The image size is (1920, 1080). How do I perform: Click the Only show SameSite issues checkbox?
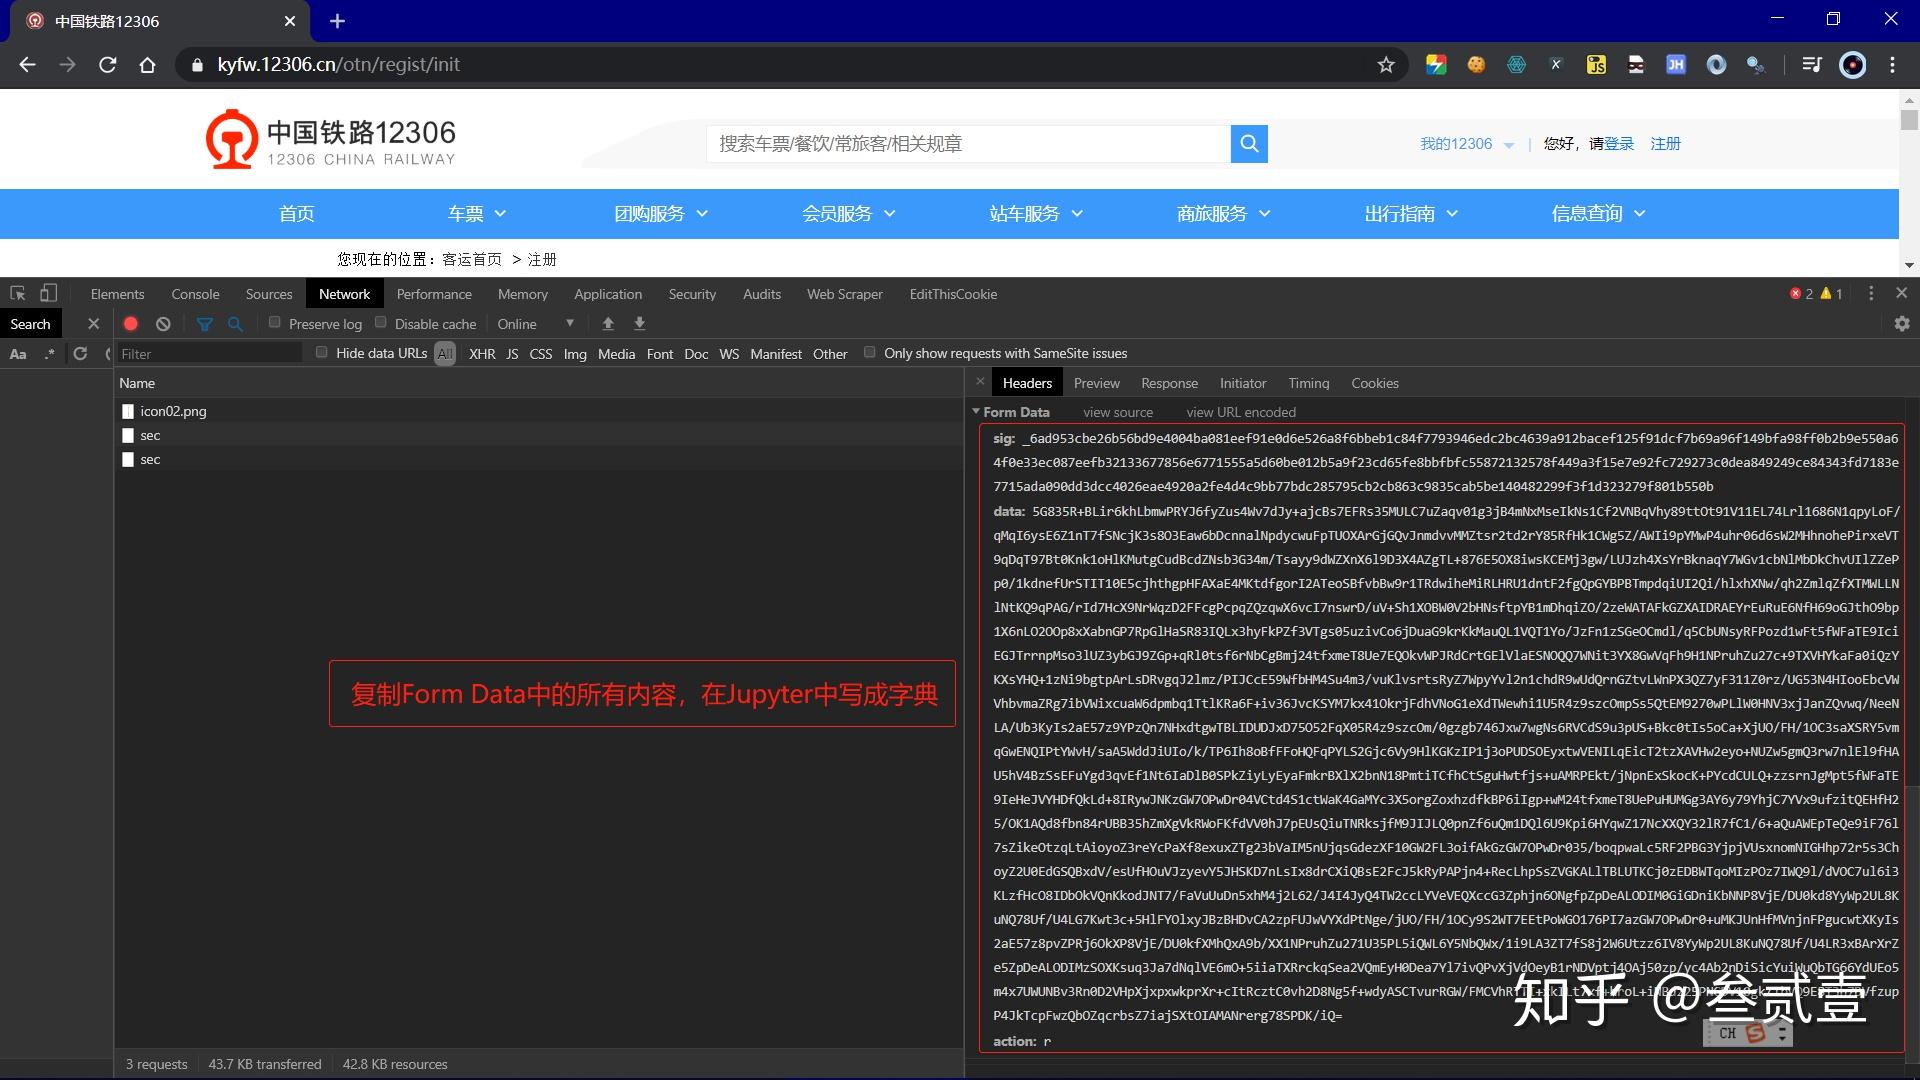pos(870,352)
